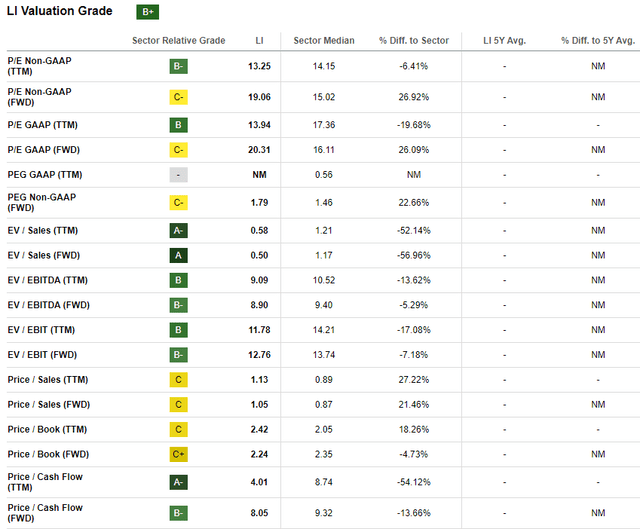Select the PEG GAAP (TTM) row label
Image resolution: width=640 pixels, height=529 pixels.
[45, 175]
